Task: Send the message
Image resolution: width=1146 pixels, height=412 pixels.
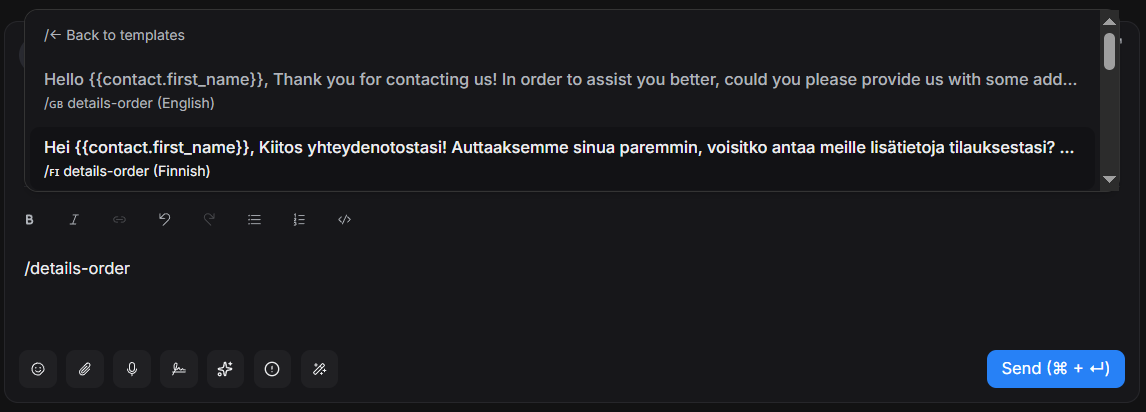Action: pos(1055,369)
